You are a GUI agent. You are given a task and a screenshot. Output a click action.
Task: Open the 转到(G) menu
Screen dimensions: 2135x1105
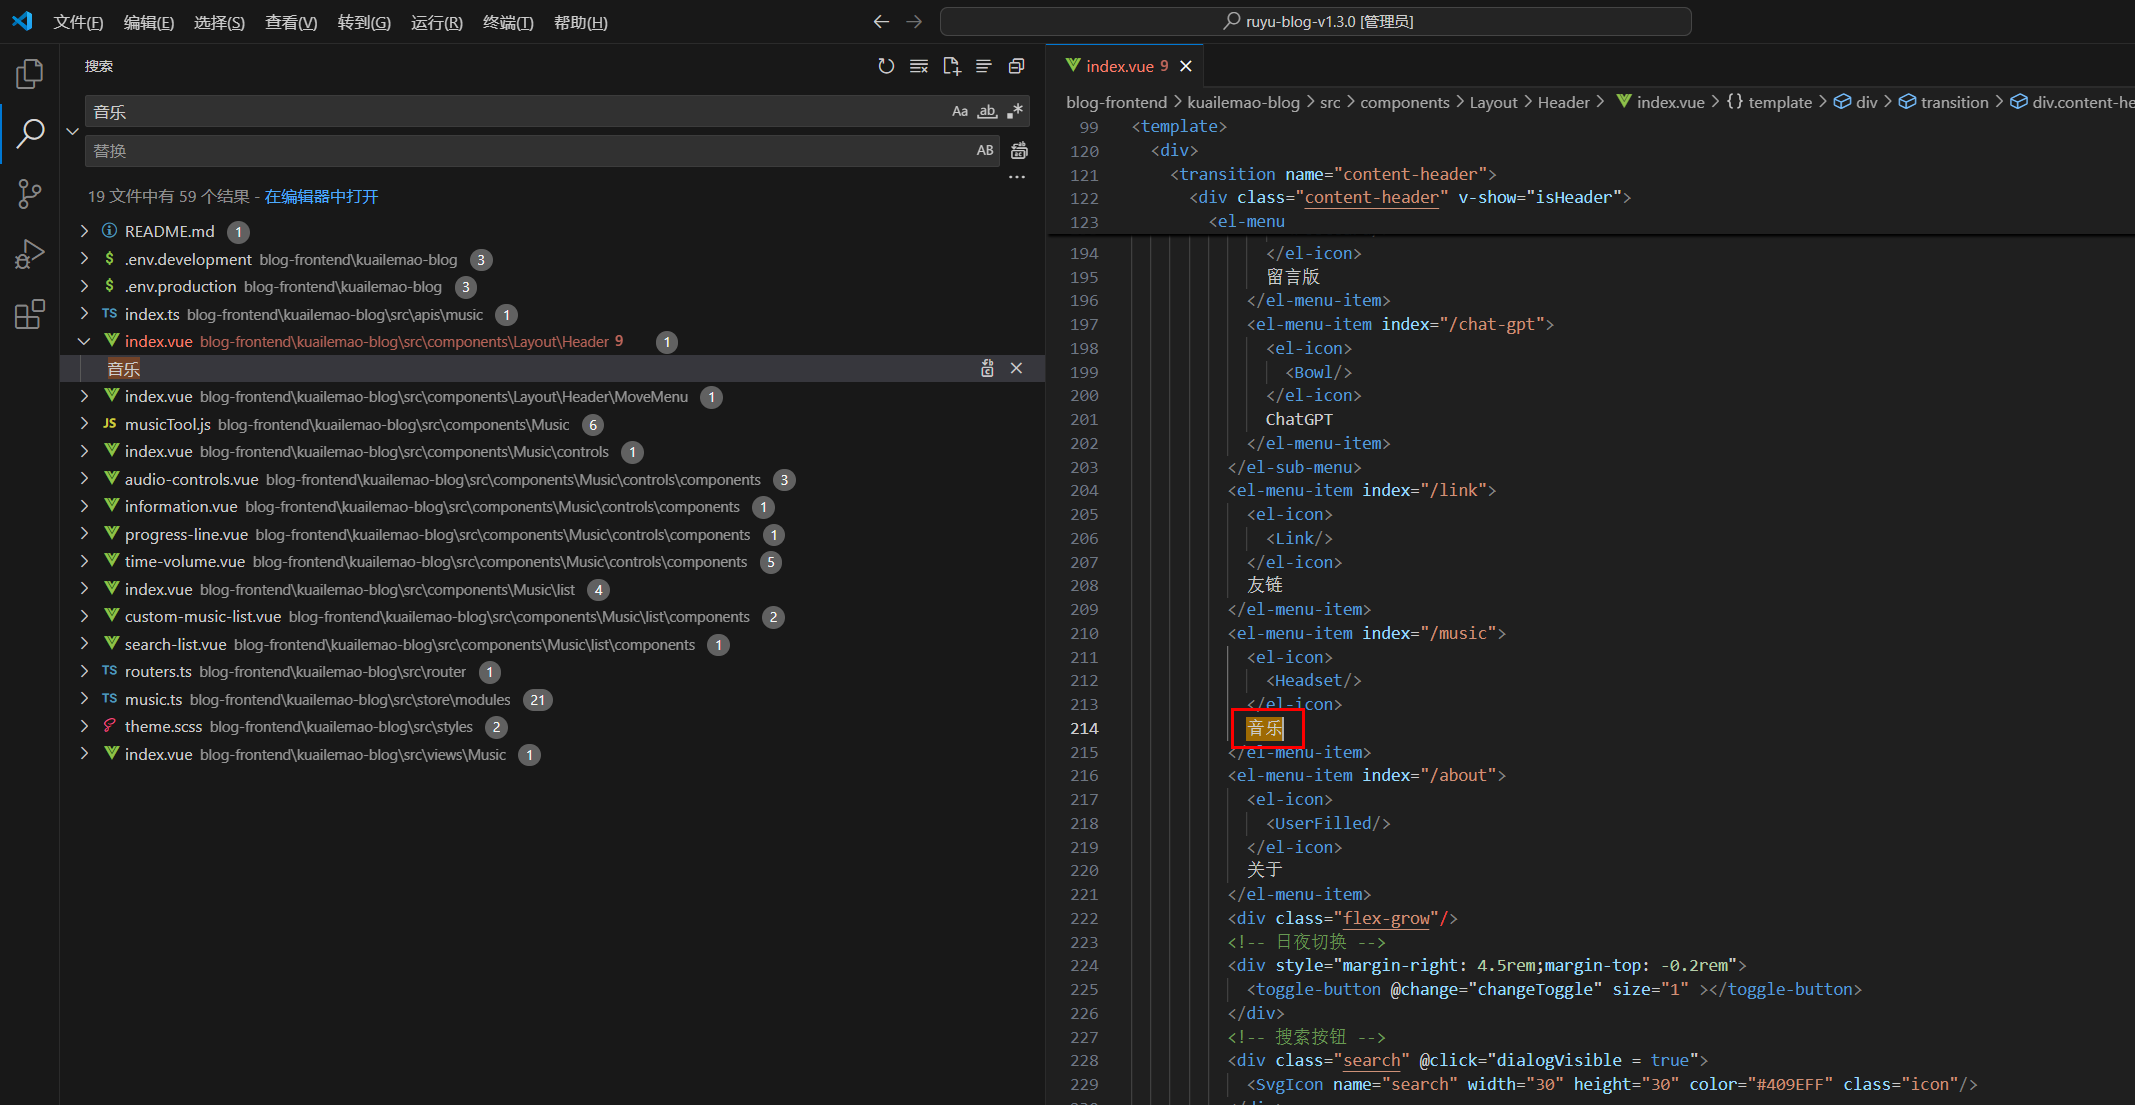(x=364, y=22)
